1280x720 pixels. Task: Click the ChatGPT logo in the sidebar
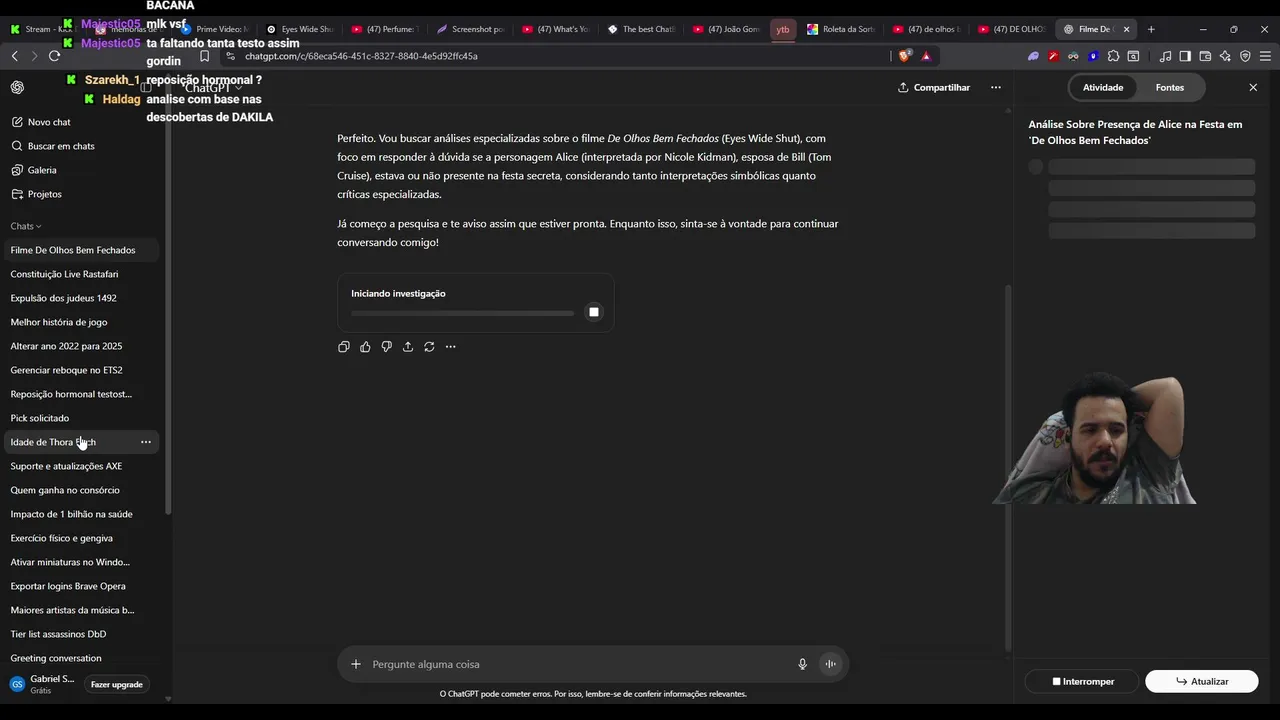[17, 87]
